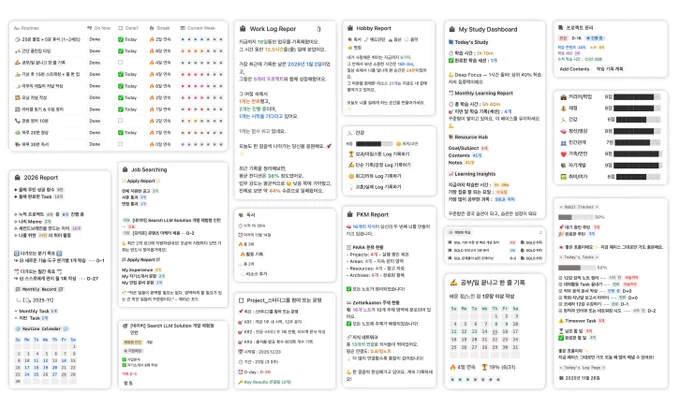
Task: Click the Job Searching title icon
Action: [125, 170]
